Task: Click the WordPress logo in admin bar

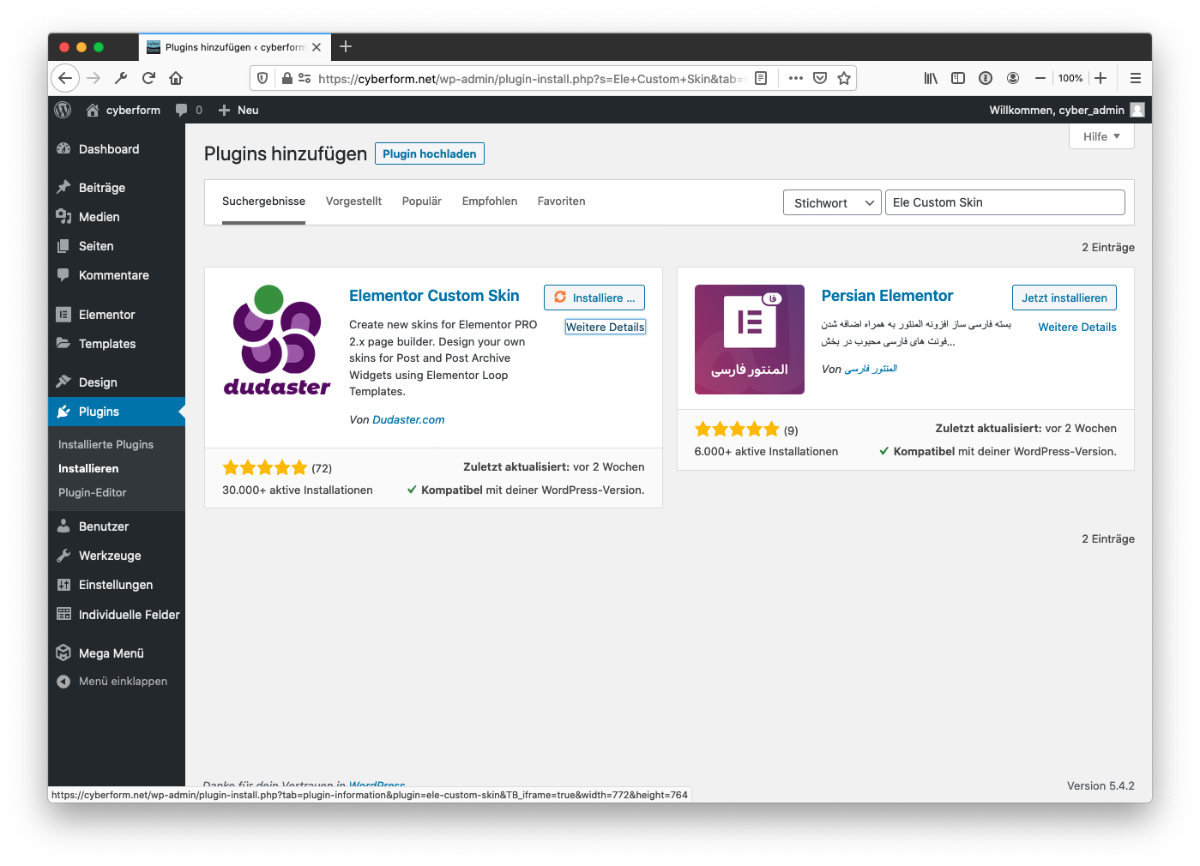Action: (63, 110)
